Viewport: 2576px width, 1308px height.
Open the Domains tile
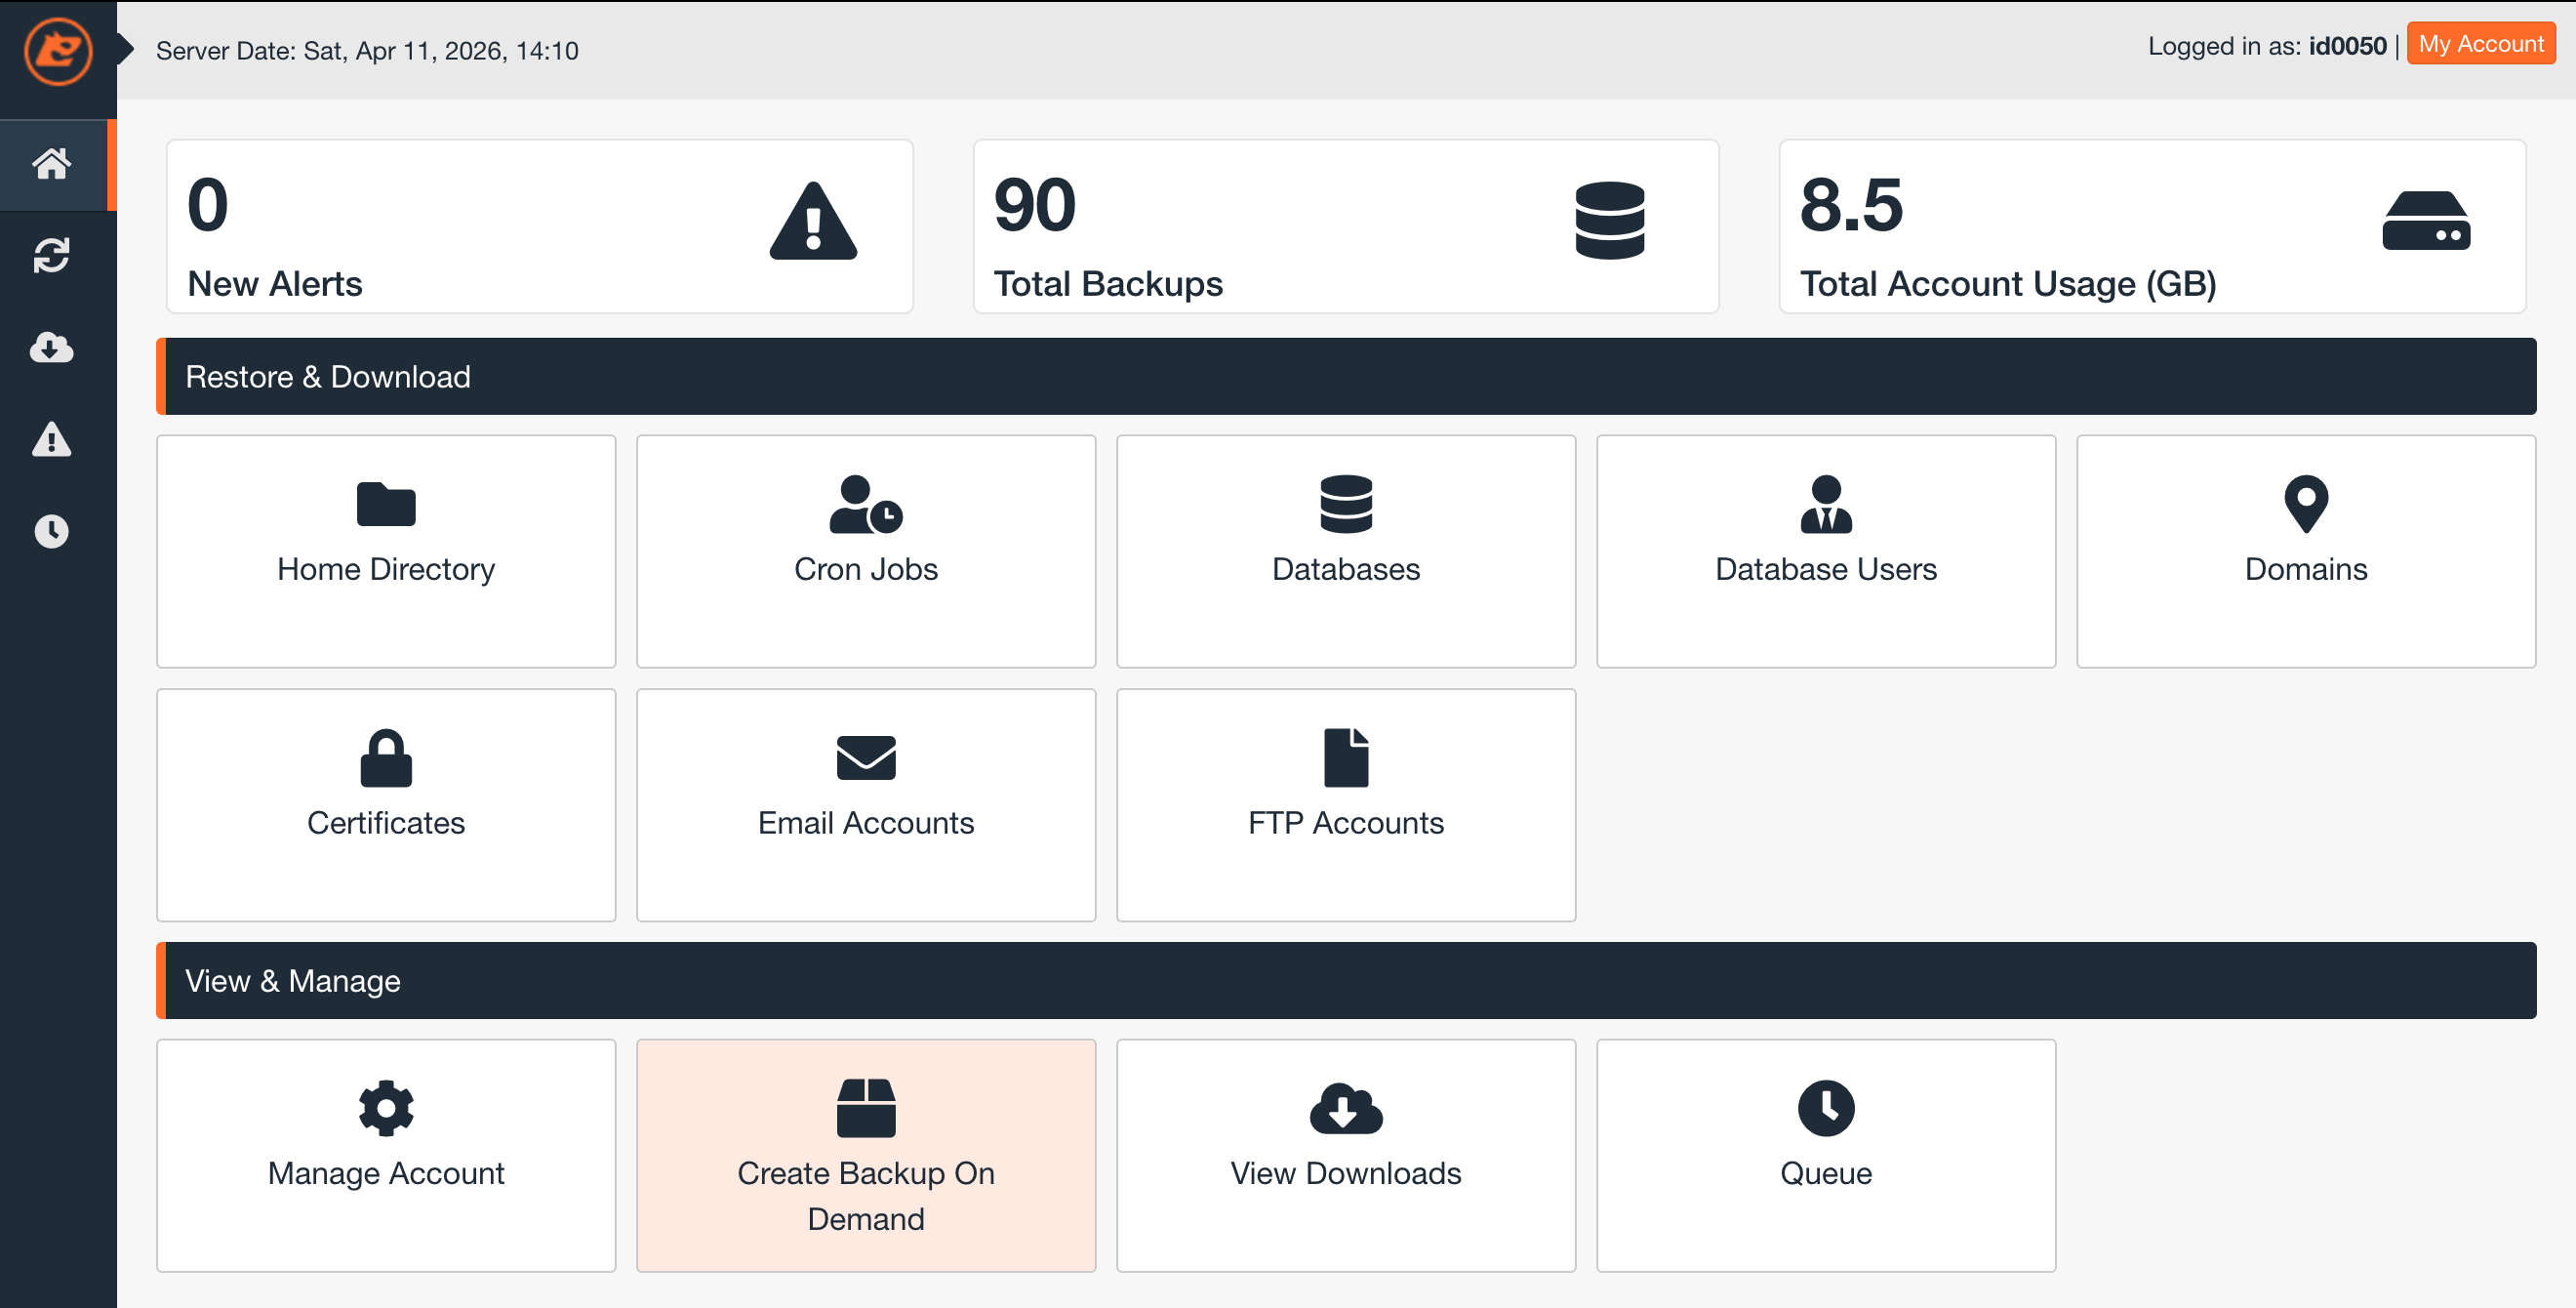(2306, 551)
